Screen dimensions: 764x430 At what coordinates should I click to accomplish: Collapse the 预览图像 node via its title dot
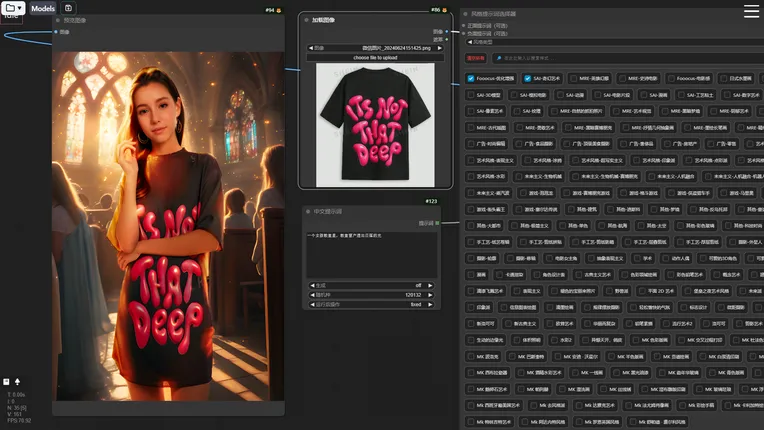tap(58, 20)
